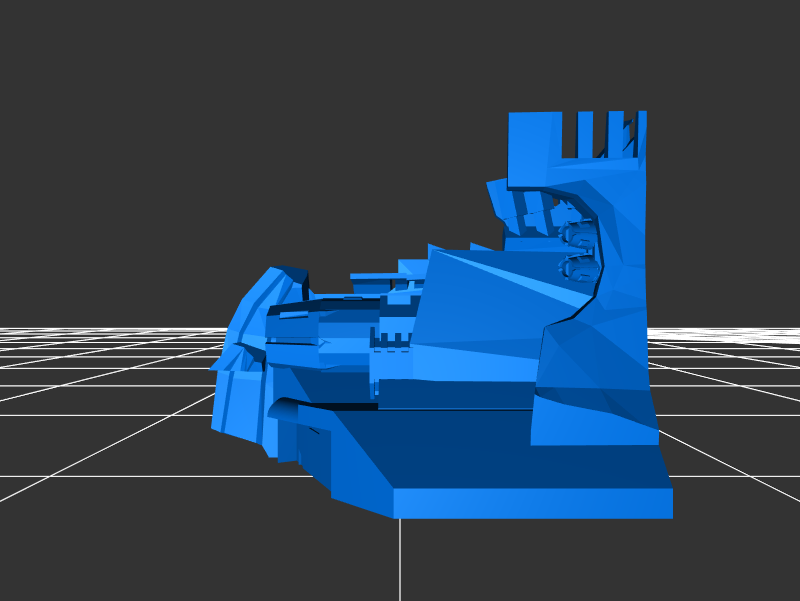Click the empty dark background above the model

[x=350, y=100]
